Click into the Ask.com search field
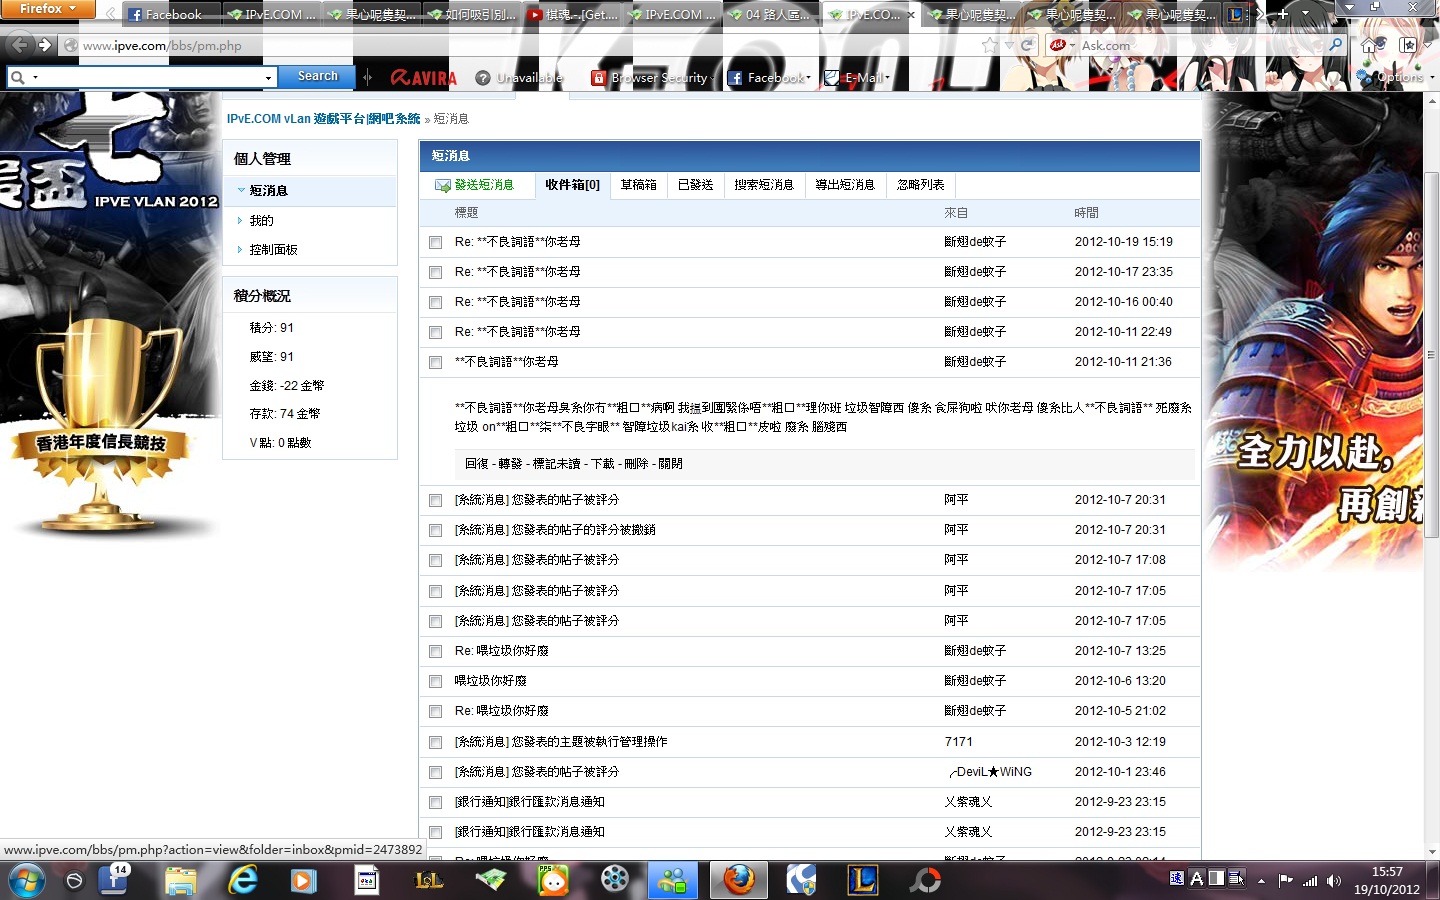 point(1200,45)
